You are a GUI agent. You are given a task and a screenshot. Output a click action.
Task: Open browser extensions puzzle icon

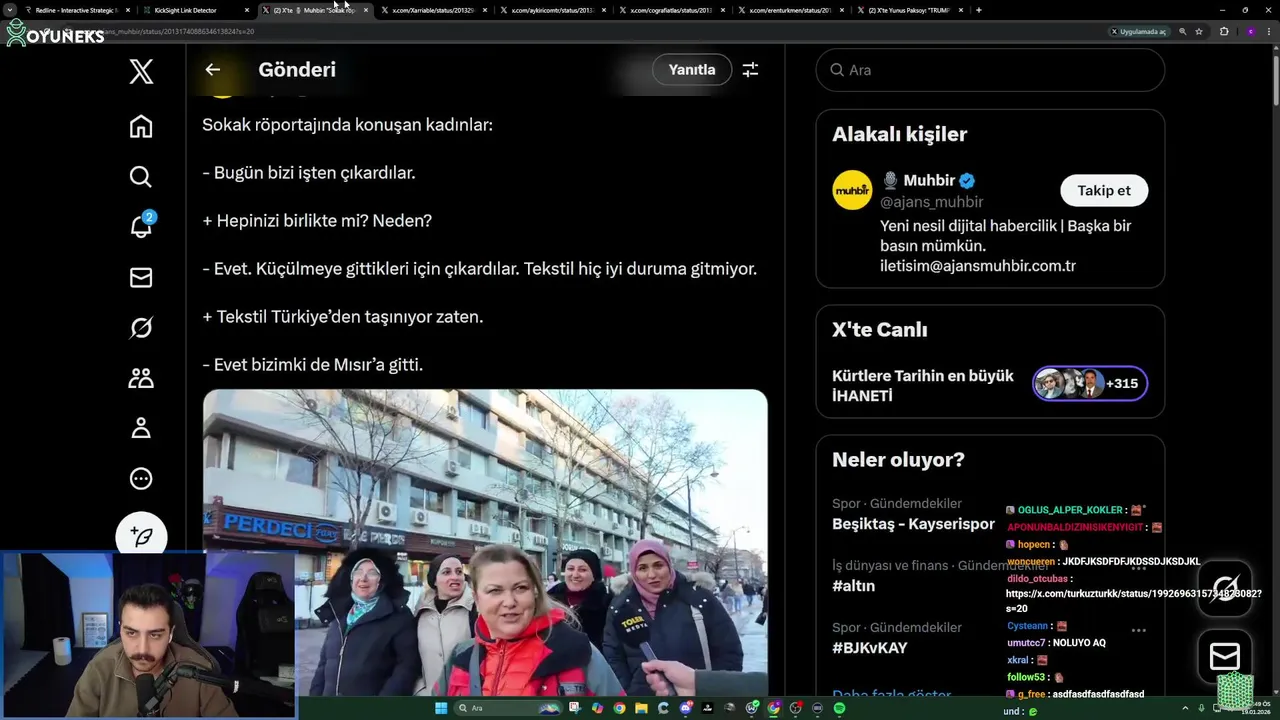tap(1224, 32)
